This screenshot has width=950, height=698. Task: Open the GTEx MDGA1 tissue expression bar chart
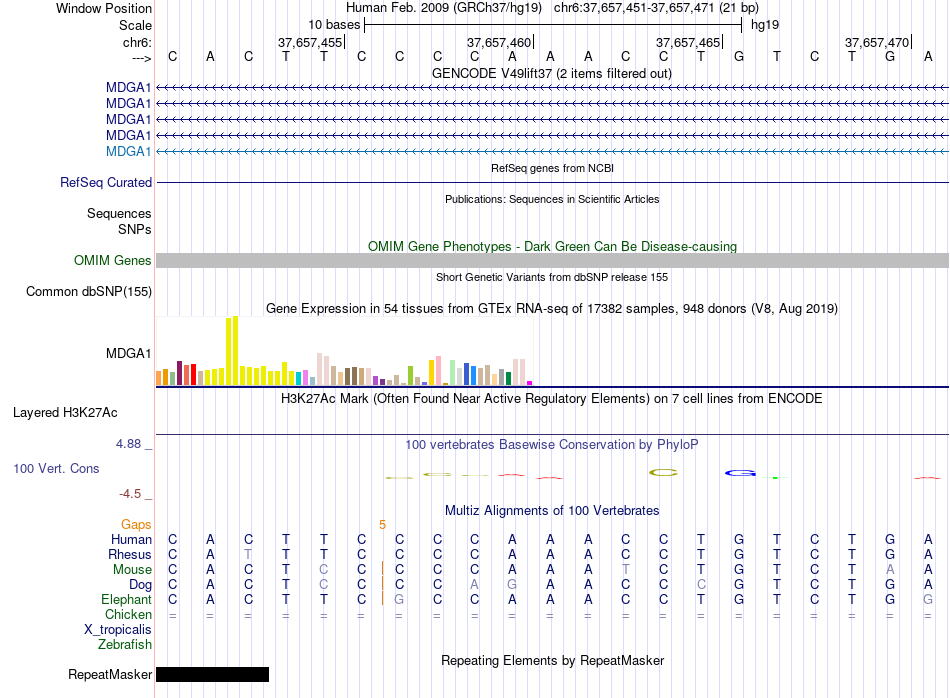pyautogui.click(x=344, y=351)
